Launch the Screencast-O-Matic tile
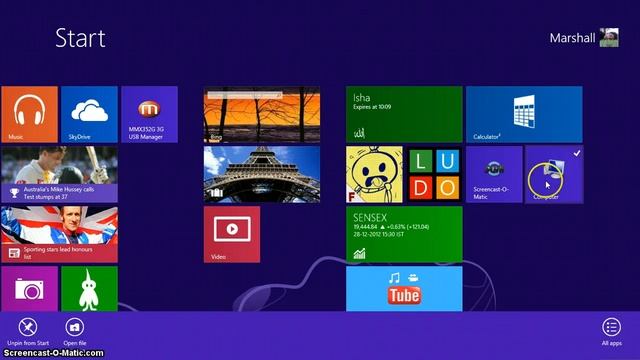The width and height of the screenshot is (640, 360). click(494, 174)
